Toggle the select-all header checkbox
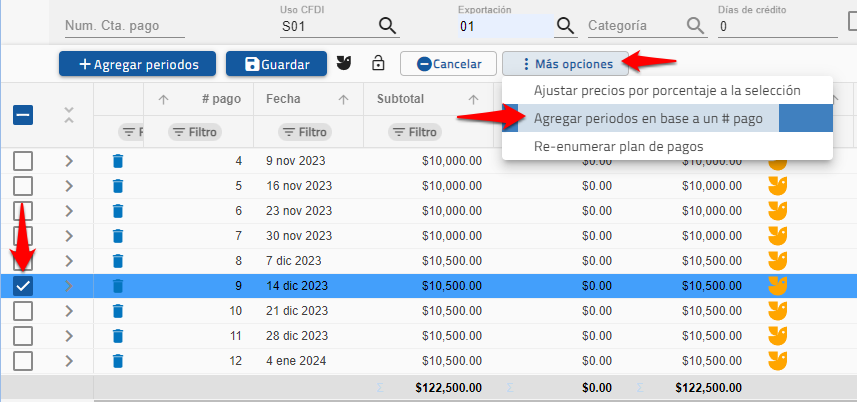The width and height of the screenshot is (857, 402). click(x=23, y=115)
